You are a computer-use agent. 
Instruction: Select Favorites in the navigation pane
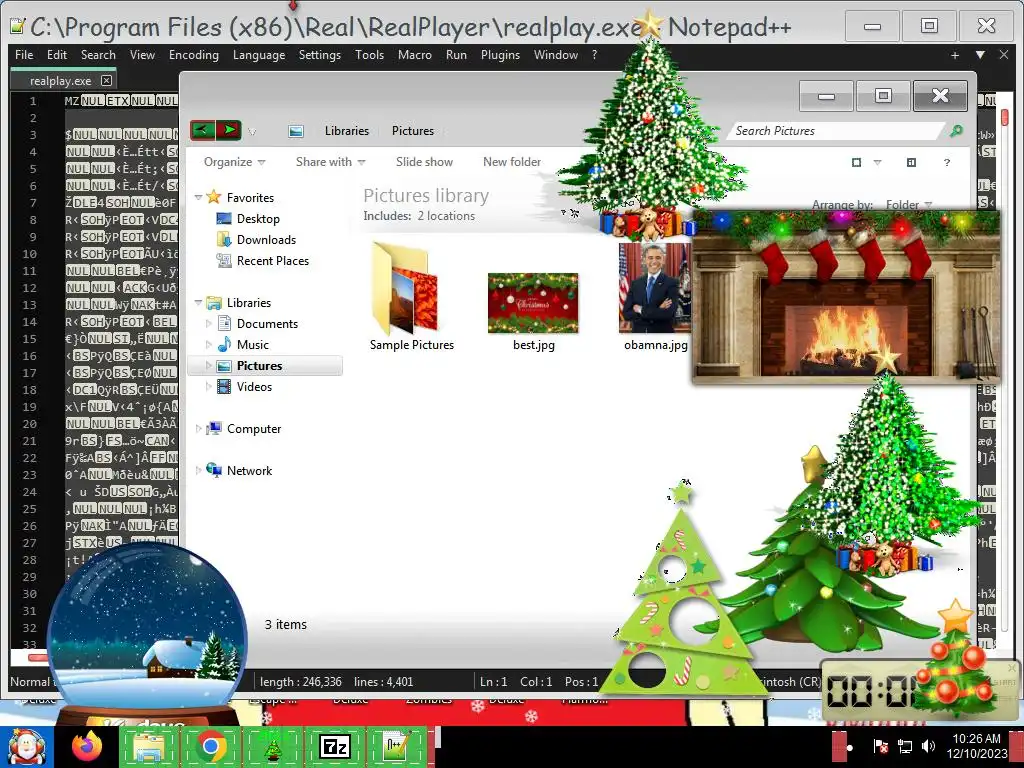250,197
